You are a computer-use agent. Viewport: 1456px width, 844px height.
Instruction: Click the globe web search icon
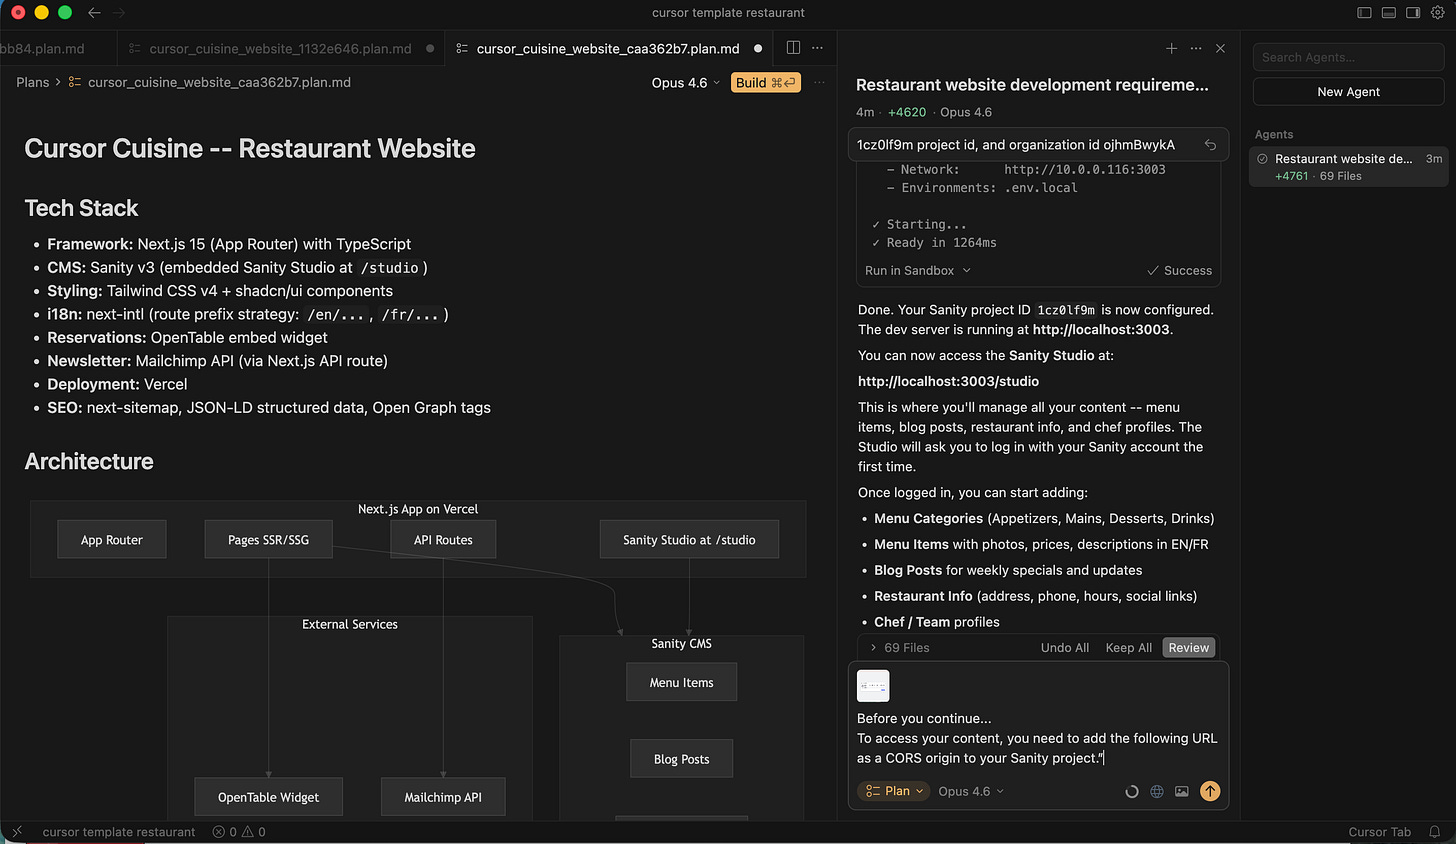1157,791
